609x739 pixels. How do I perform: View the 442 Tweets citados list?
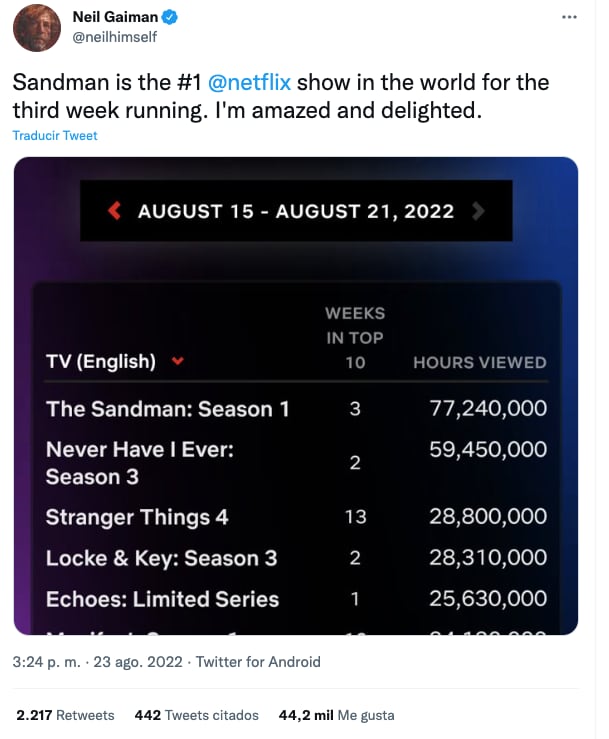click(x=196, y=715)
